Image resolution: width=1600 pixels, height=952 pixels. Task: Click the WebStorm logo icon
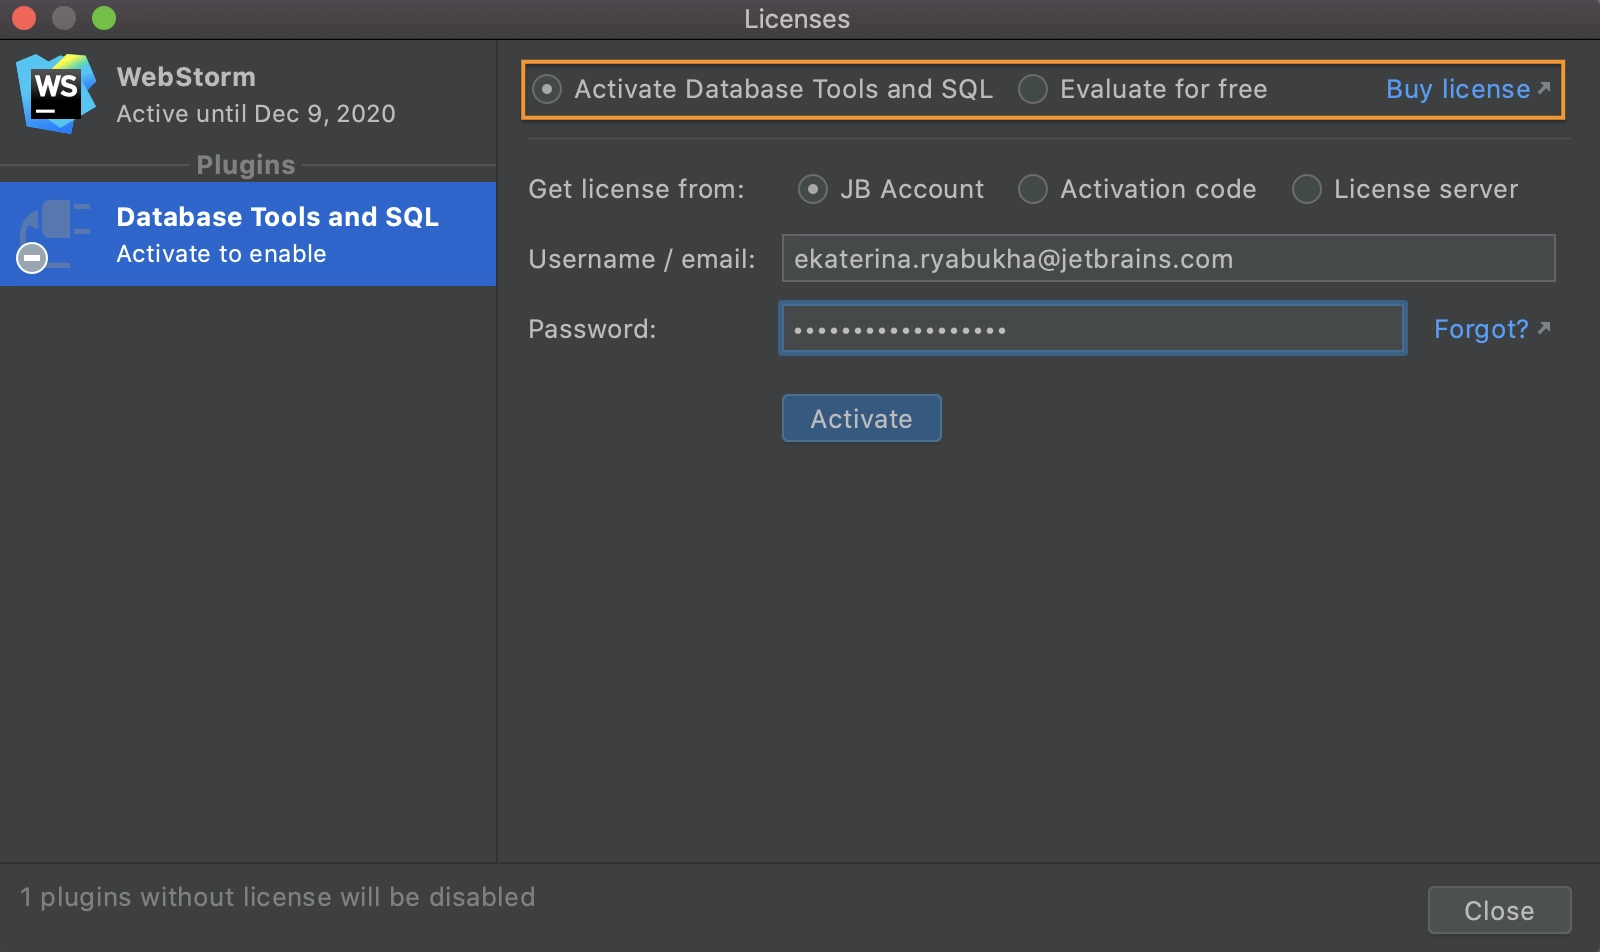[56, 93]
